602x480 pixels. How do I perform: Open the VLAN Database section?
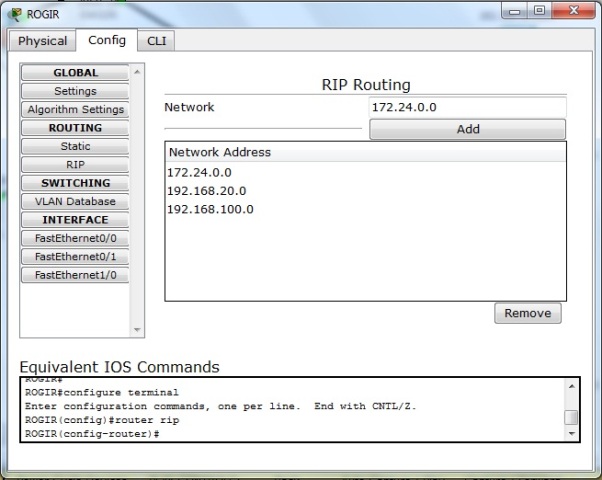[75, 201]
